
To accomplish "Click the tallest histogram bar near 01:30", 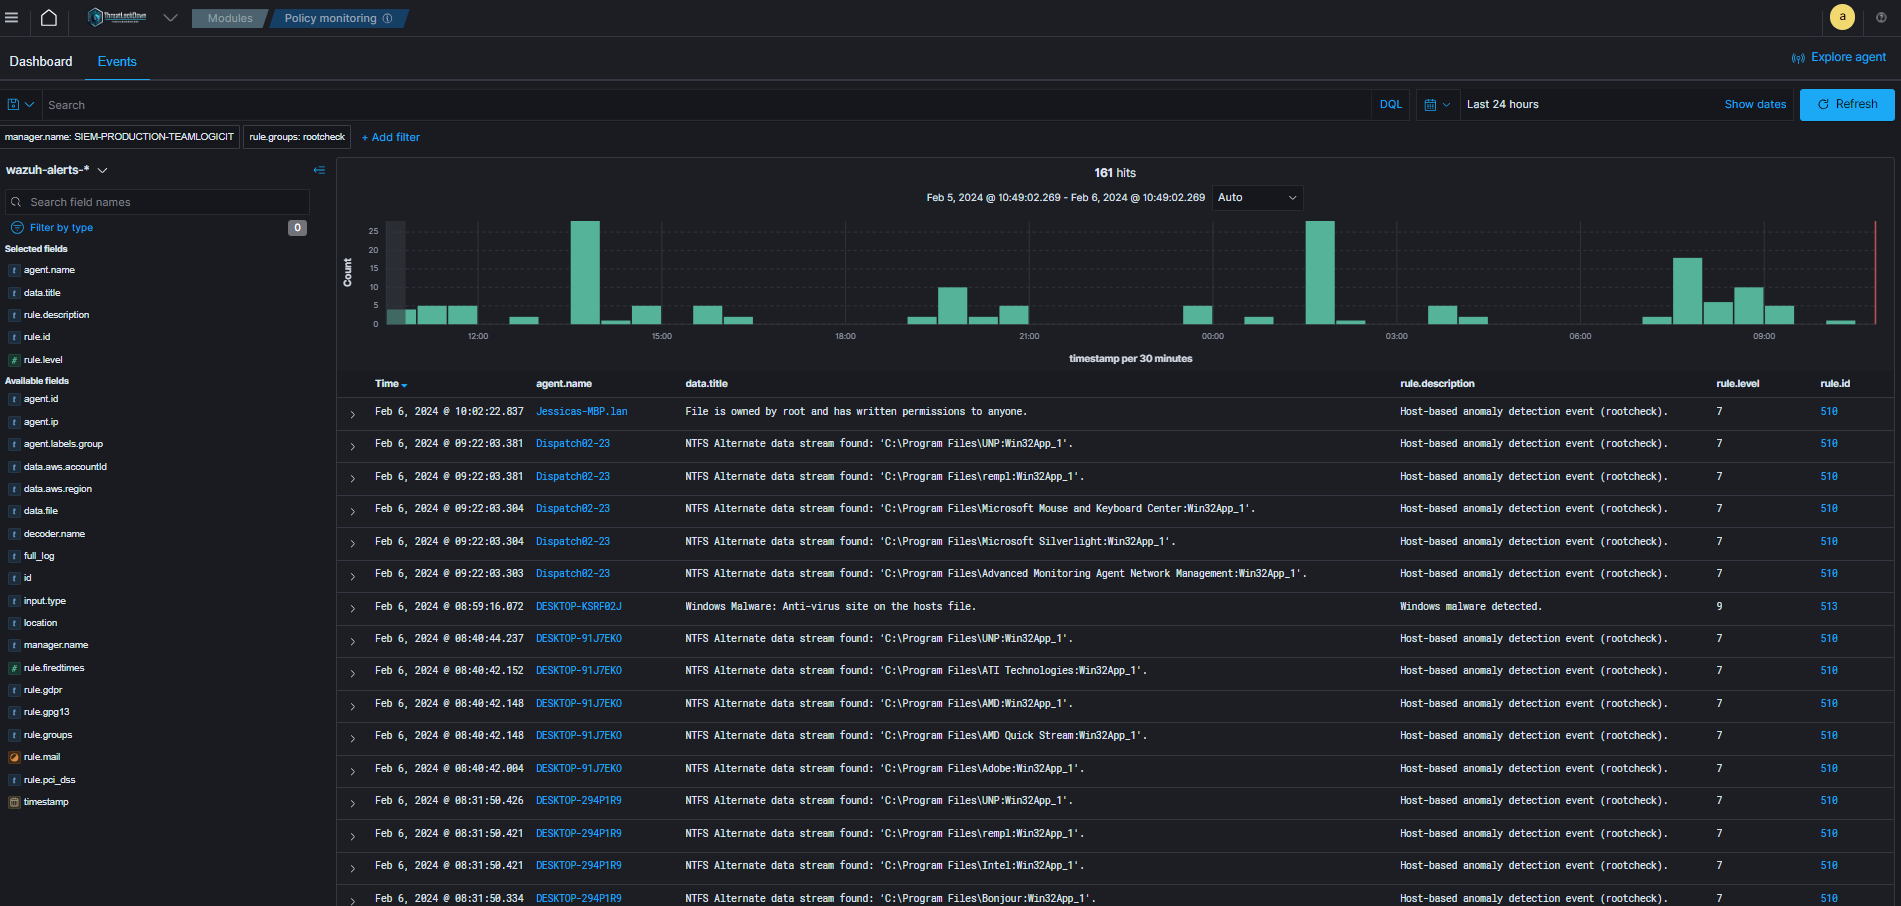I will pos(1320,272).
